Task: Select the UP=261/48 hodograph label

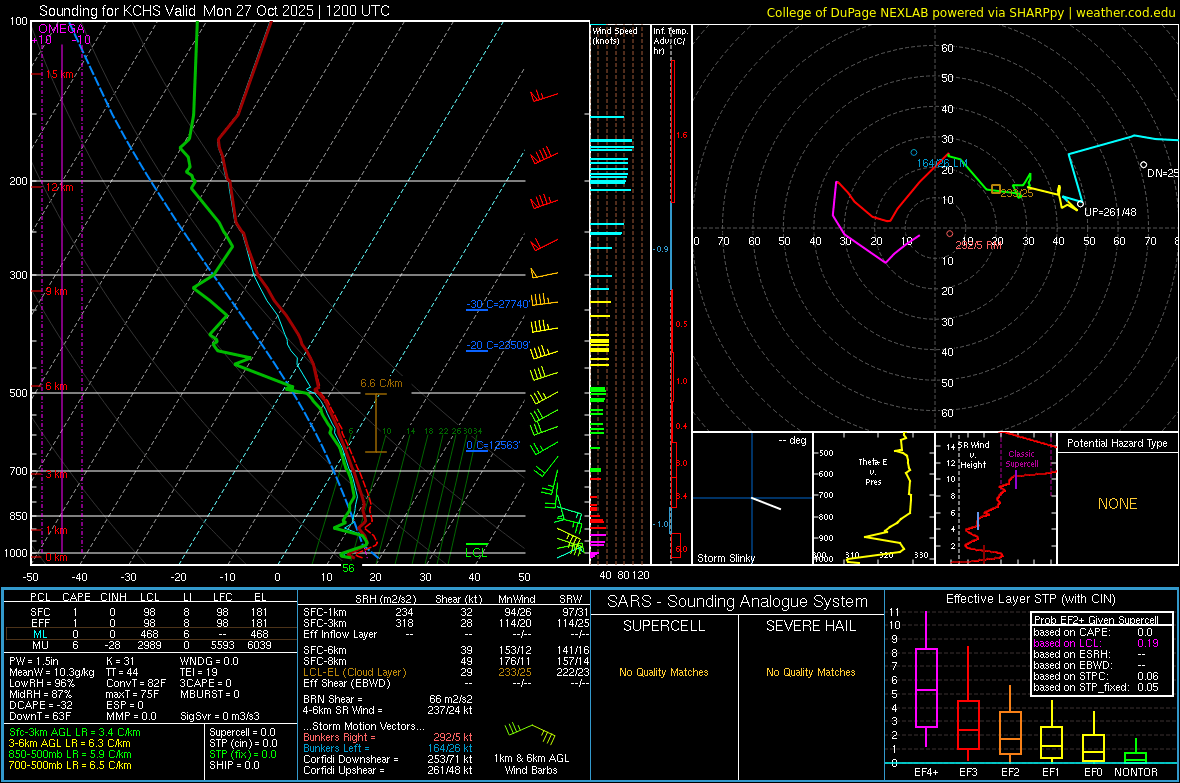Action: (x=1110, y=212)
